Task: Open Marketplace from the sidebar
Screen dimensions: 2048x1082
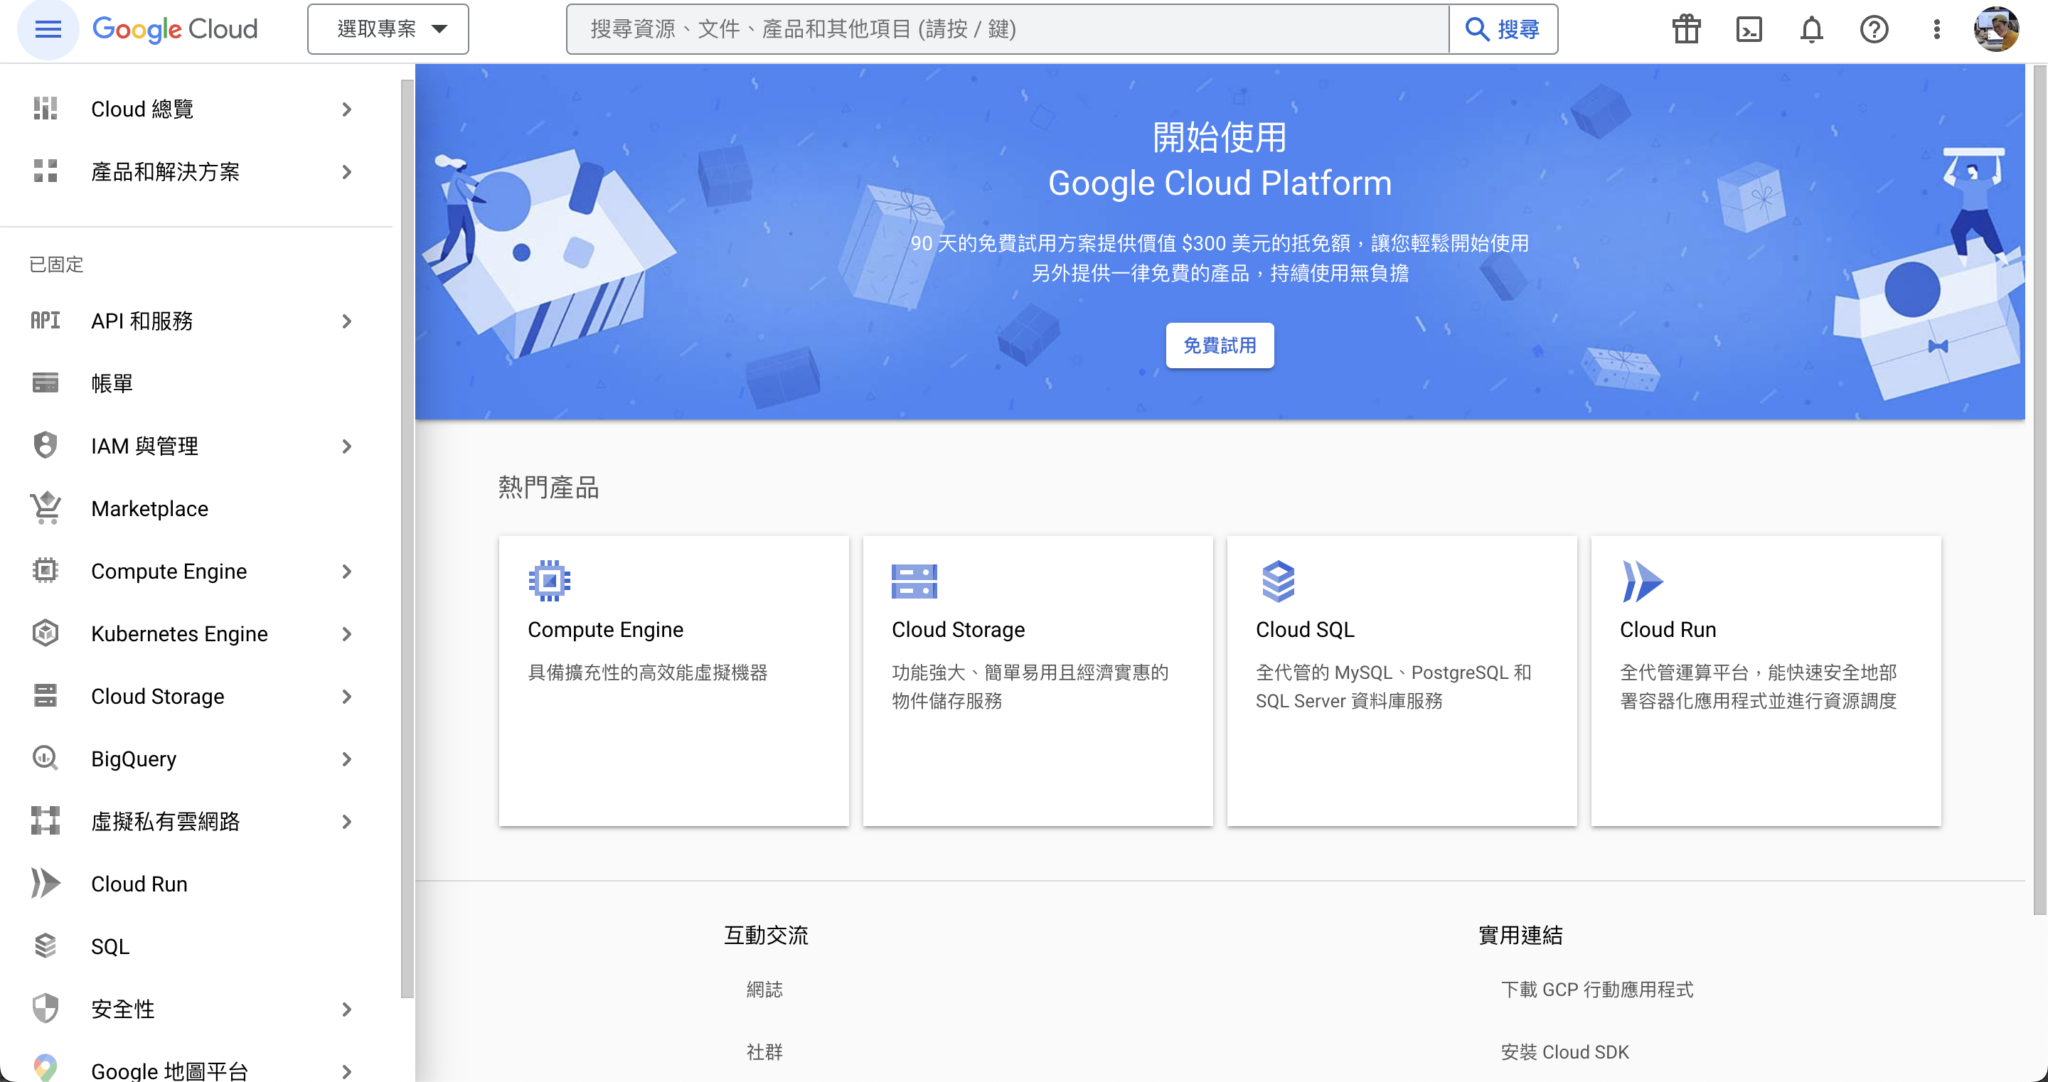Action: point(148,508)
